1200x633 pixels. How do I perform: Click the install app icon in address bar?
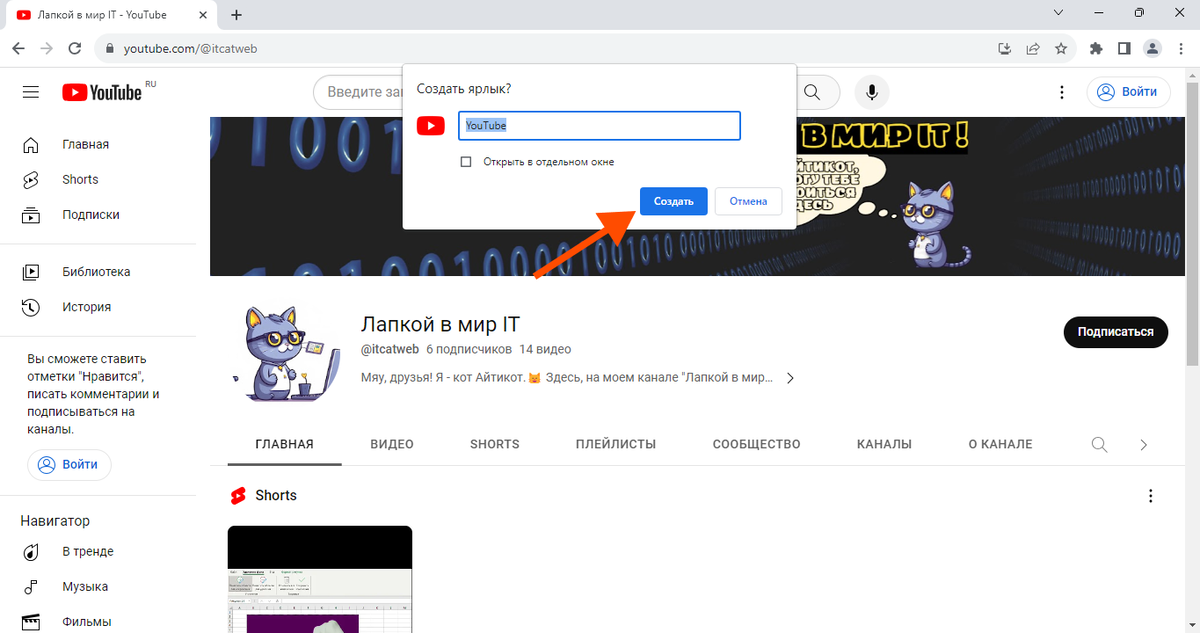tap(1005, 48)
